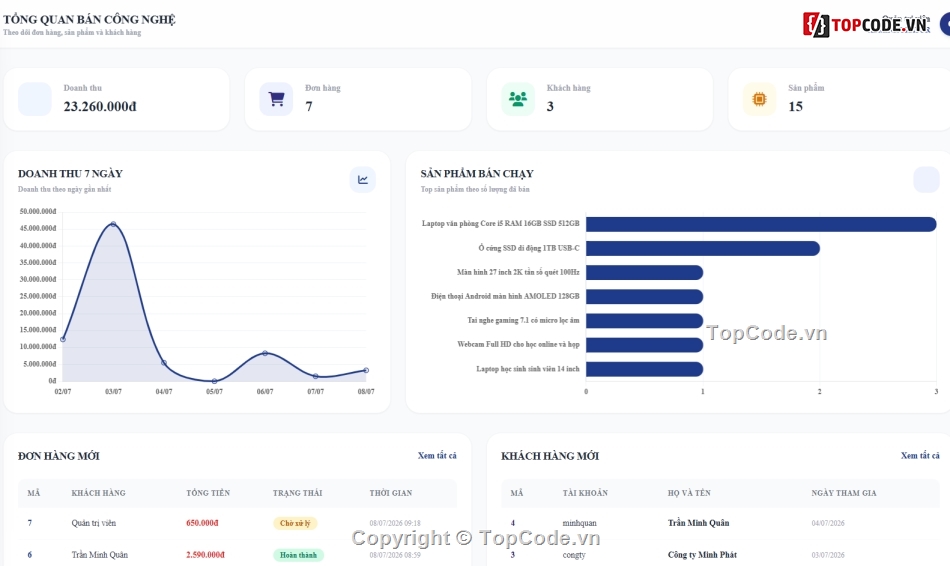The width and height of the screenshot is (950, 566).
Task: Click the line chart icon in Doanh thu 7 ngày panel
Action: click(362, 179)
